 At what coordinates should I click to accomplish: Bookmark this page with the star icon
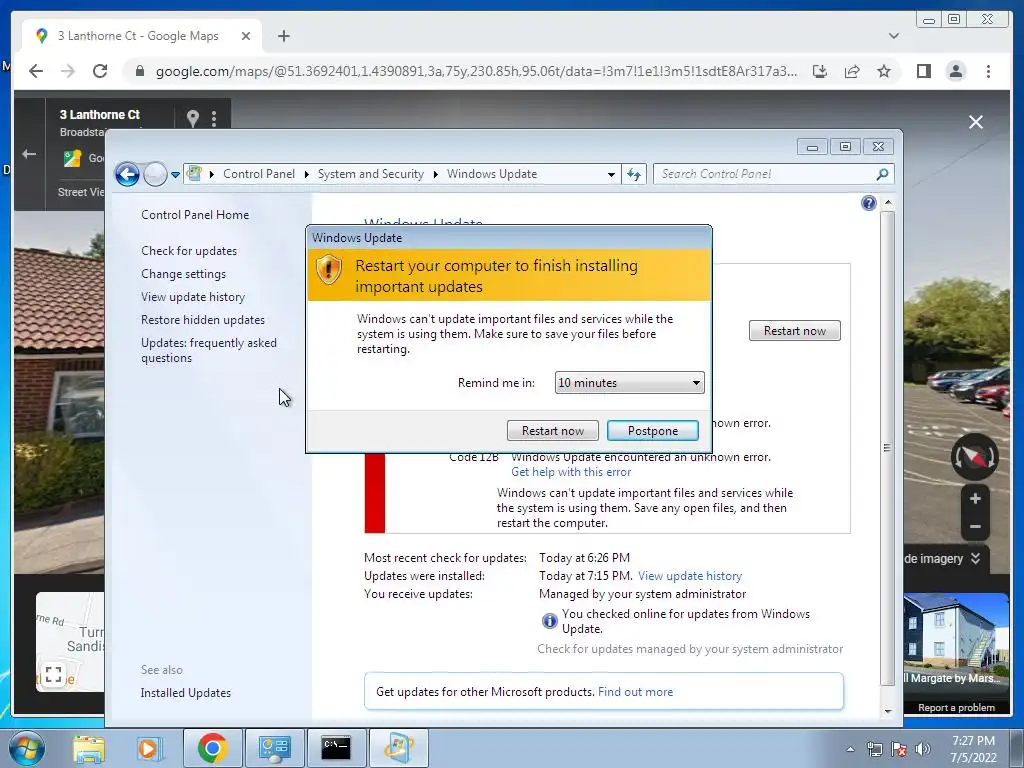tap(884, 71)
